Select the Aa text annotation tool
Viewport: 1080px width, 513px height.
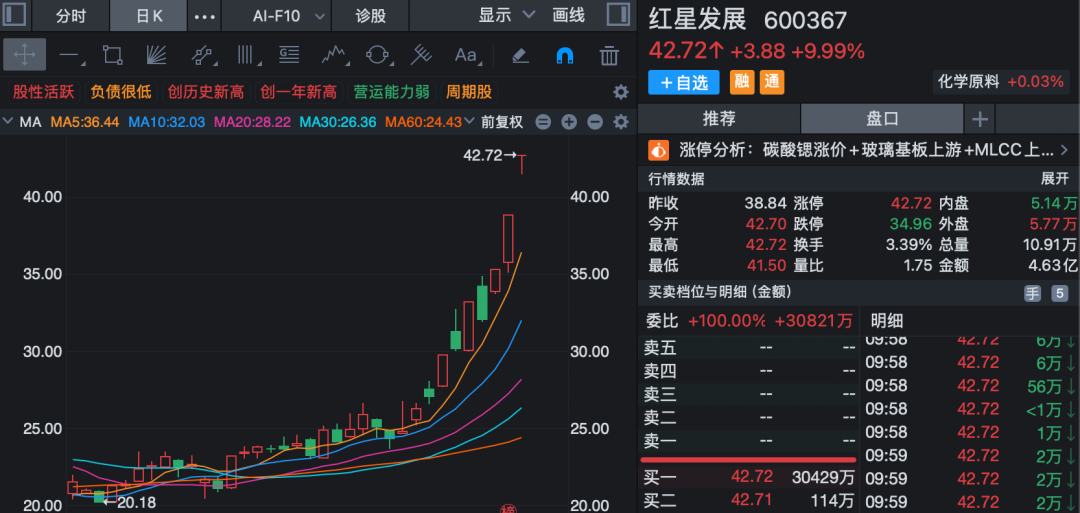coord(467,54)
